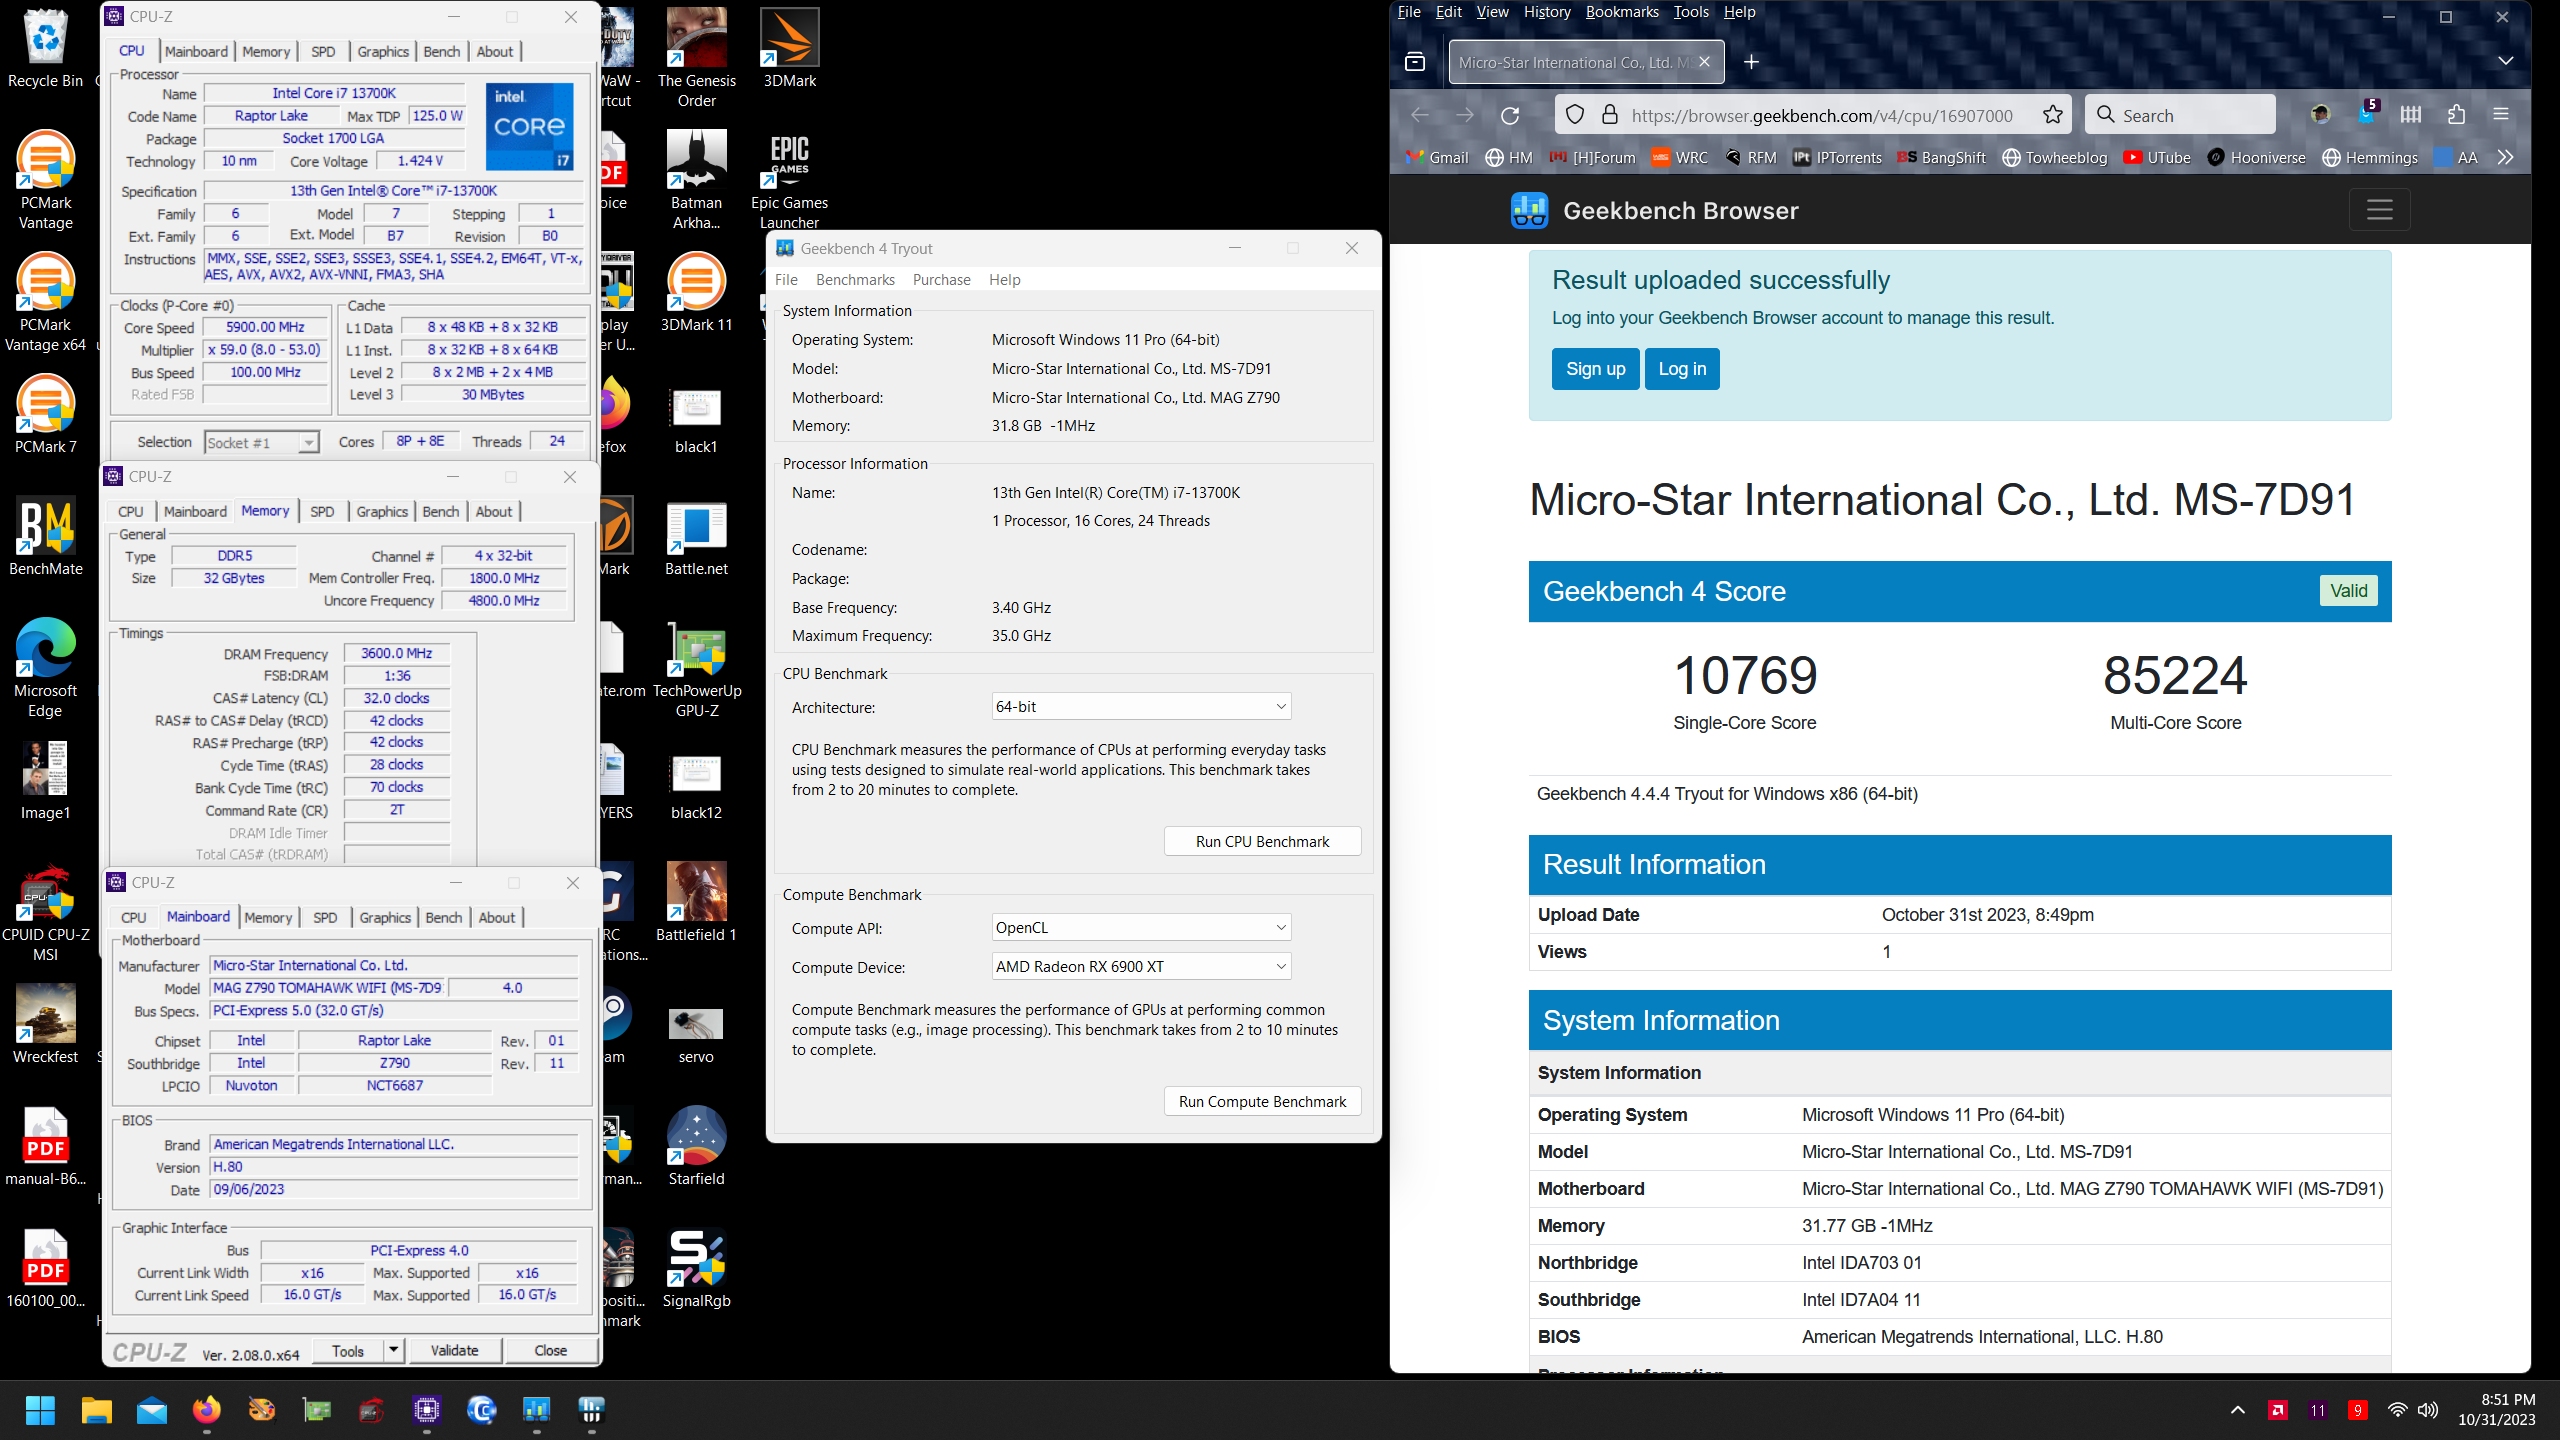Open Graphics tab in bottom CPU-Z window
Viewport: 2560px width, 1440px height.
click(385, 918)
